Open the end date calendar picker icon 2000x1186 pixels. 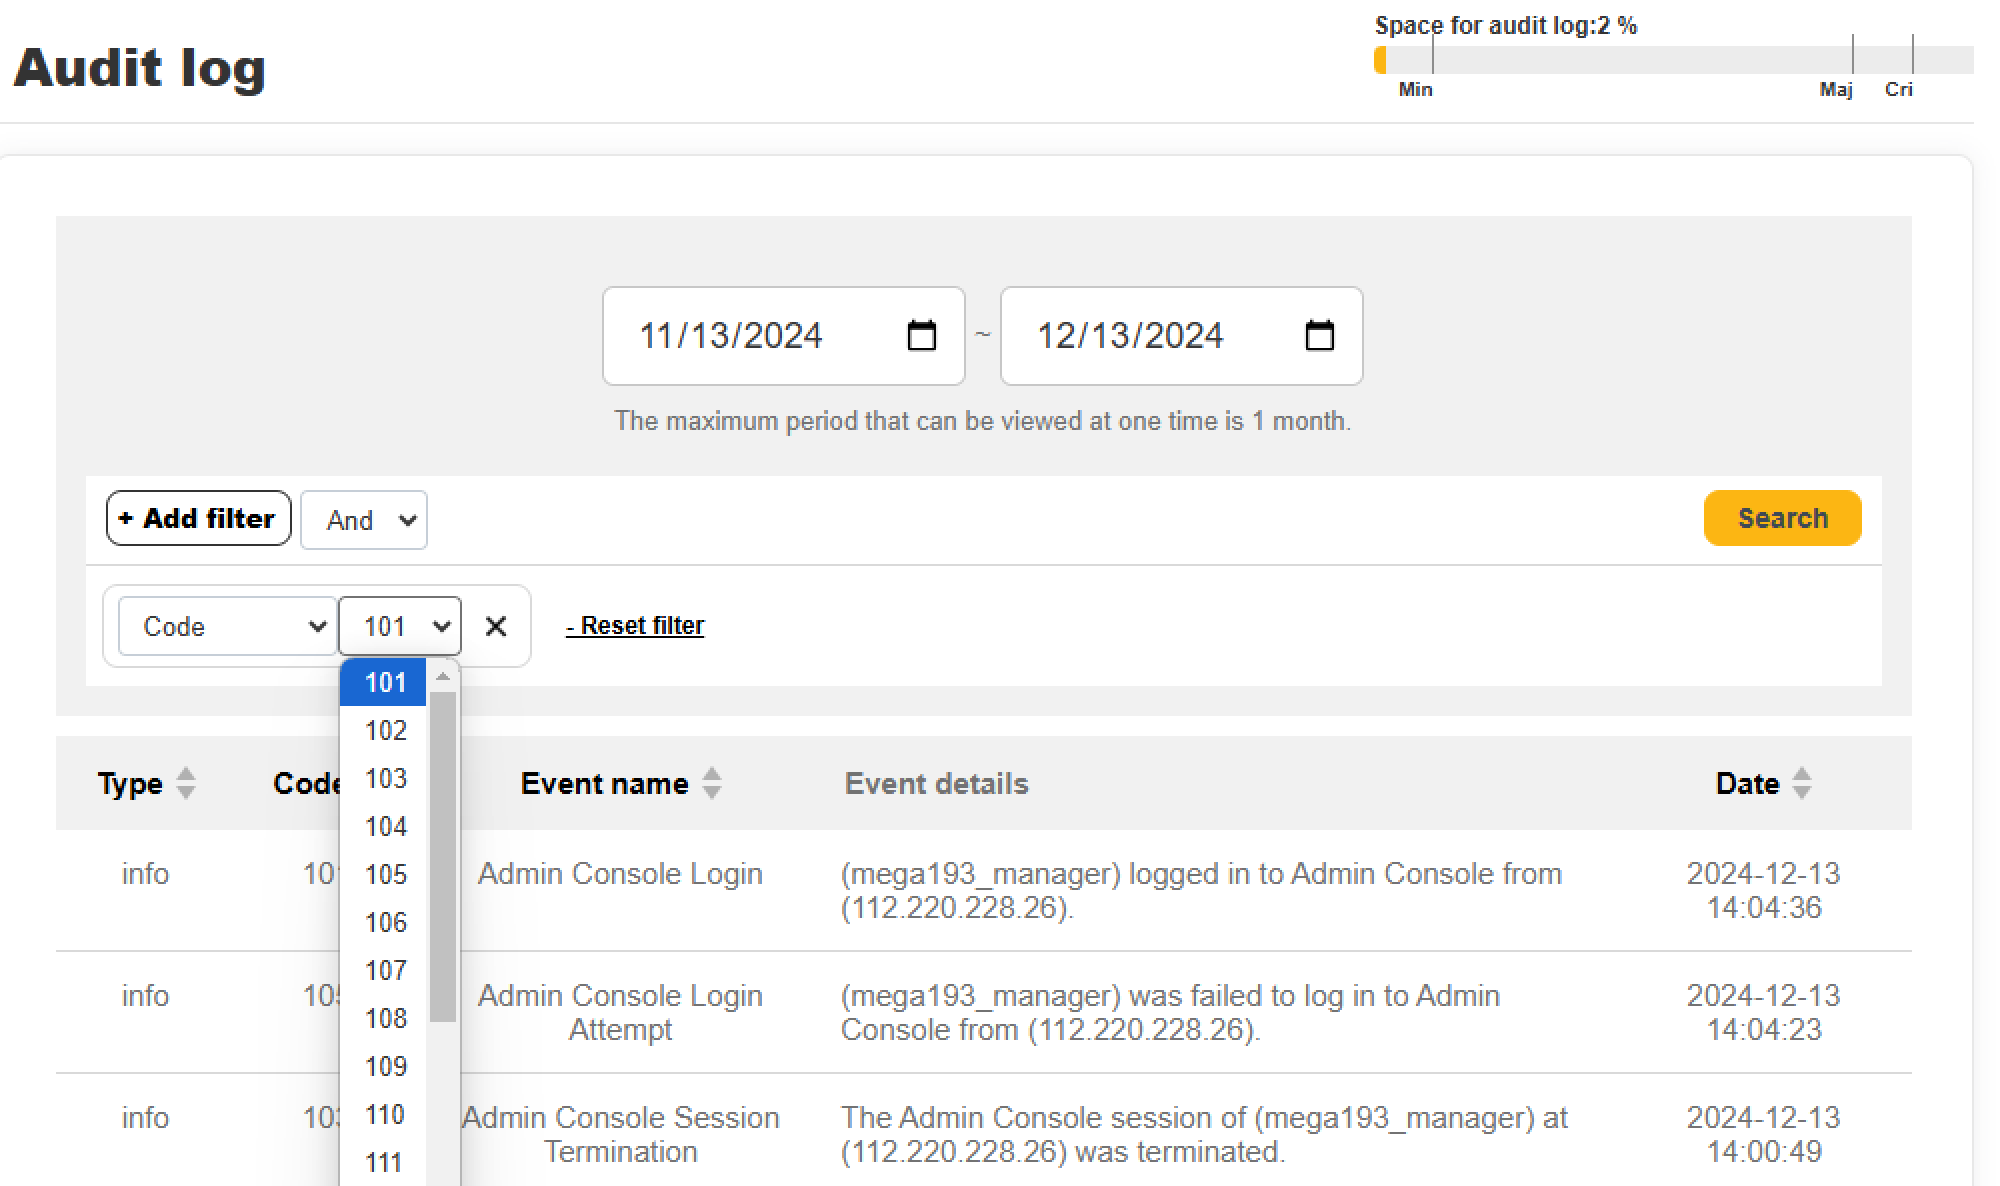click(1319, 336)
